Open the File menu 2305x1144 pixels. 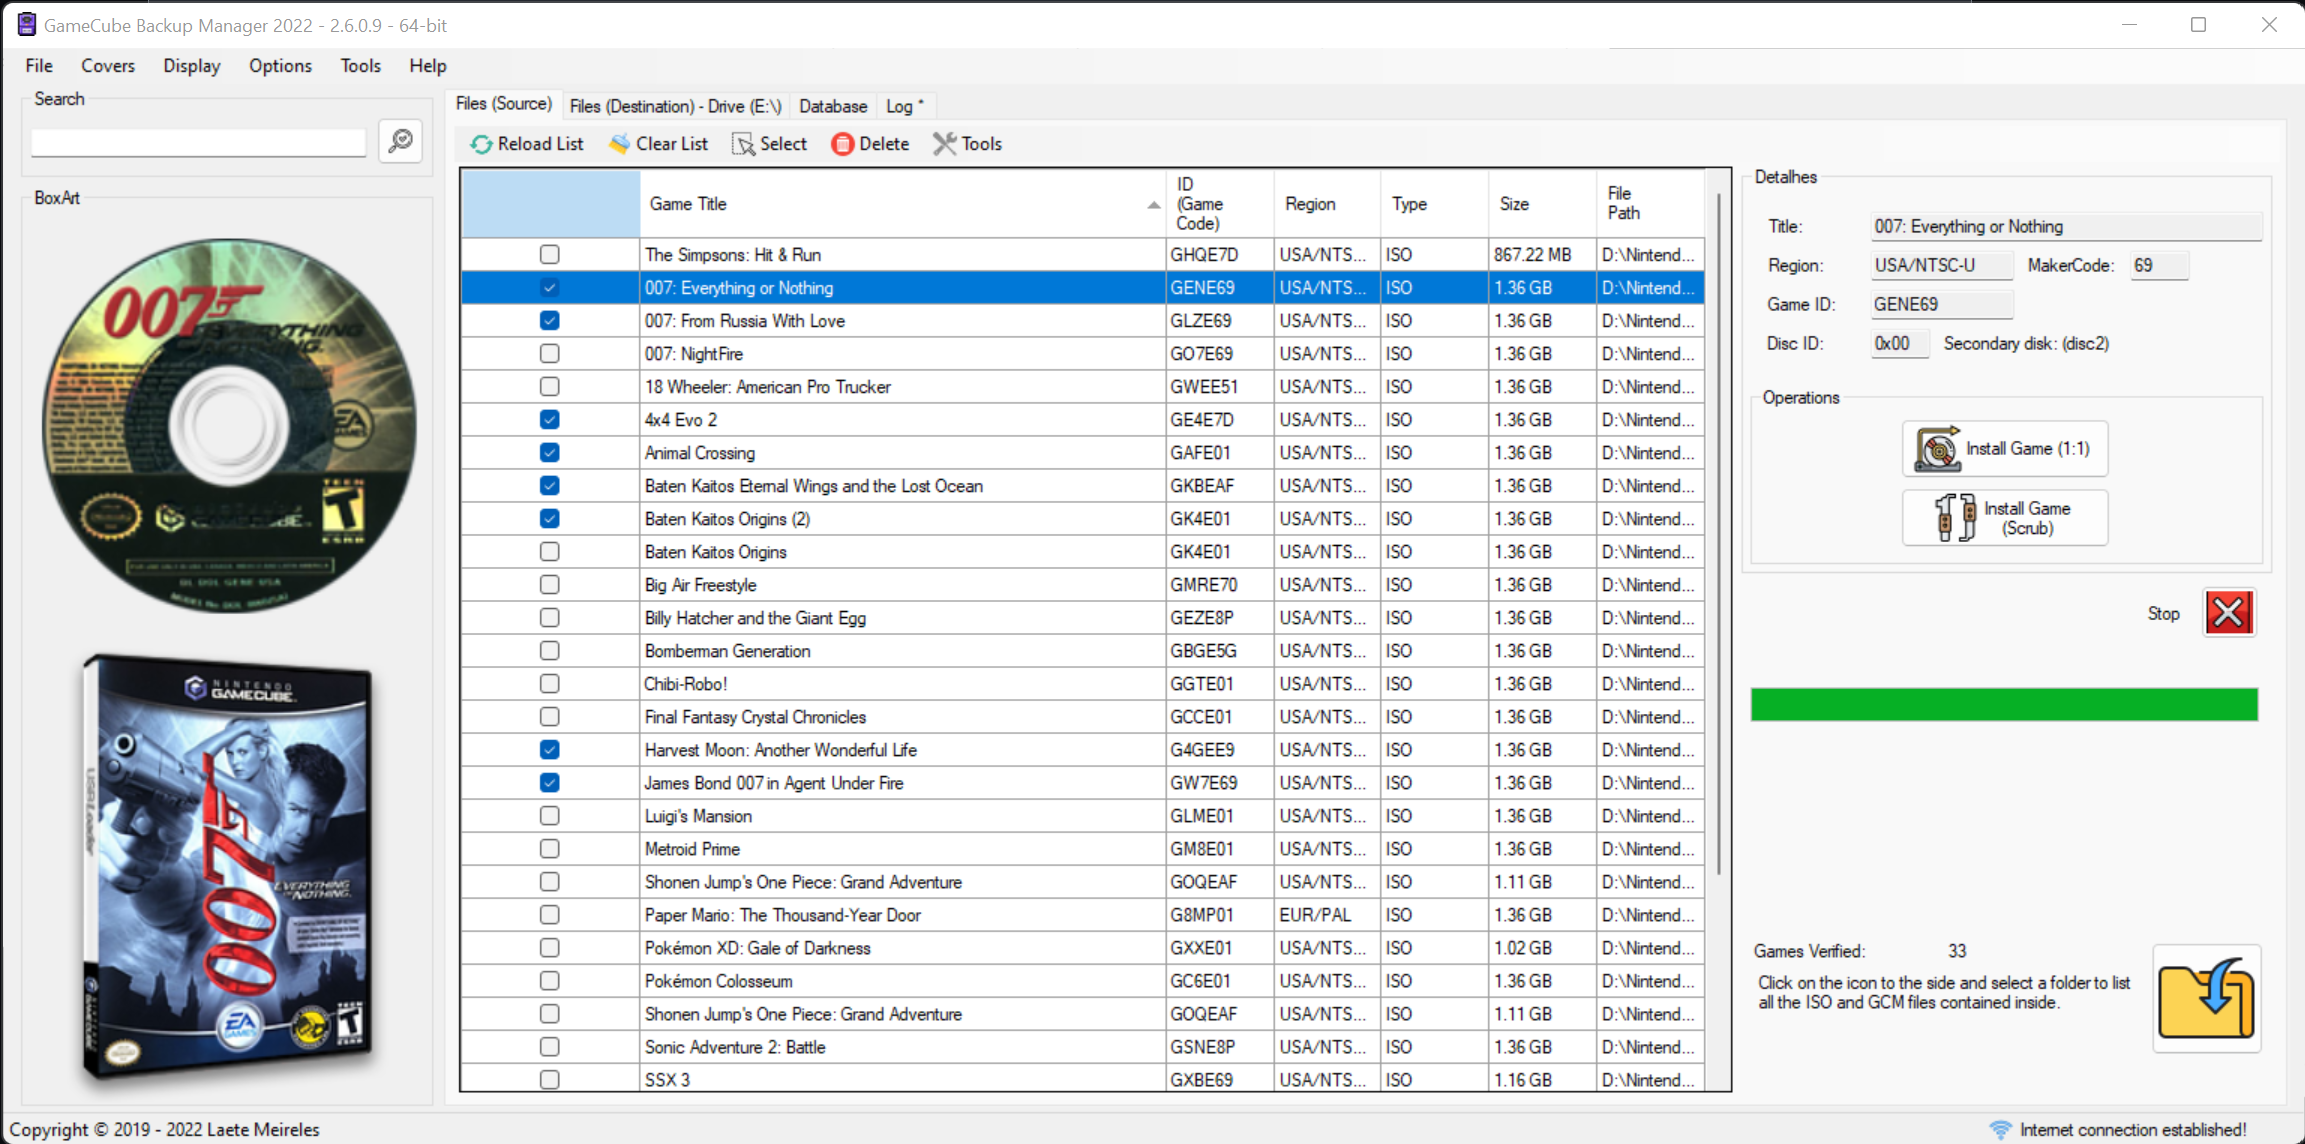click(x=37, y=65)
